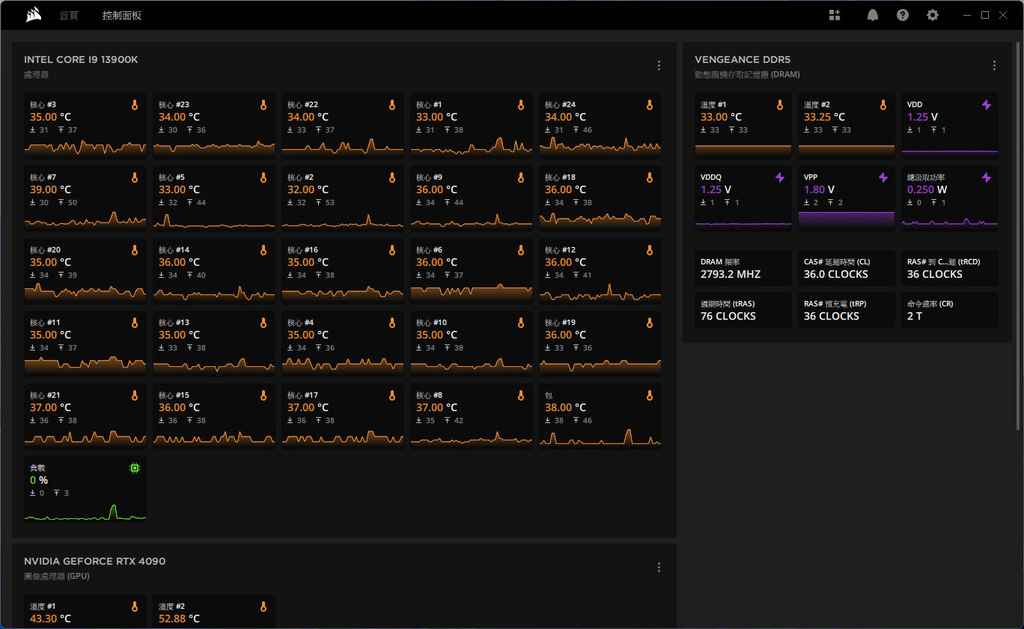Click the thermometer icon on DDR5 溫度 #1 33.00 °C
The width and height of the screenshot is (1024, 629).
(x=779, y=105)
